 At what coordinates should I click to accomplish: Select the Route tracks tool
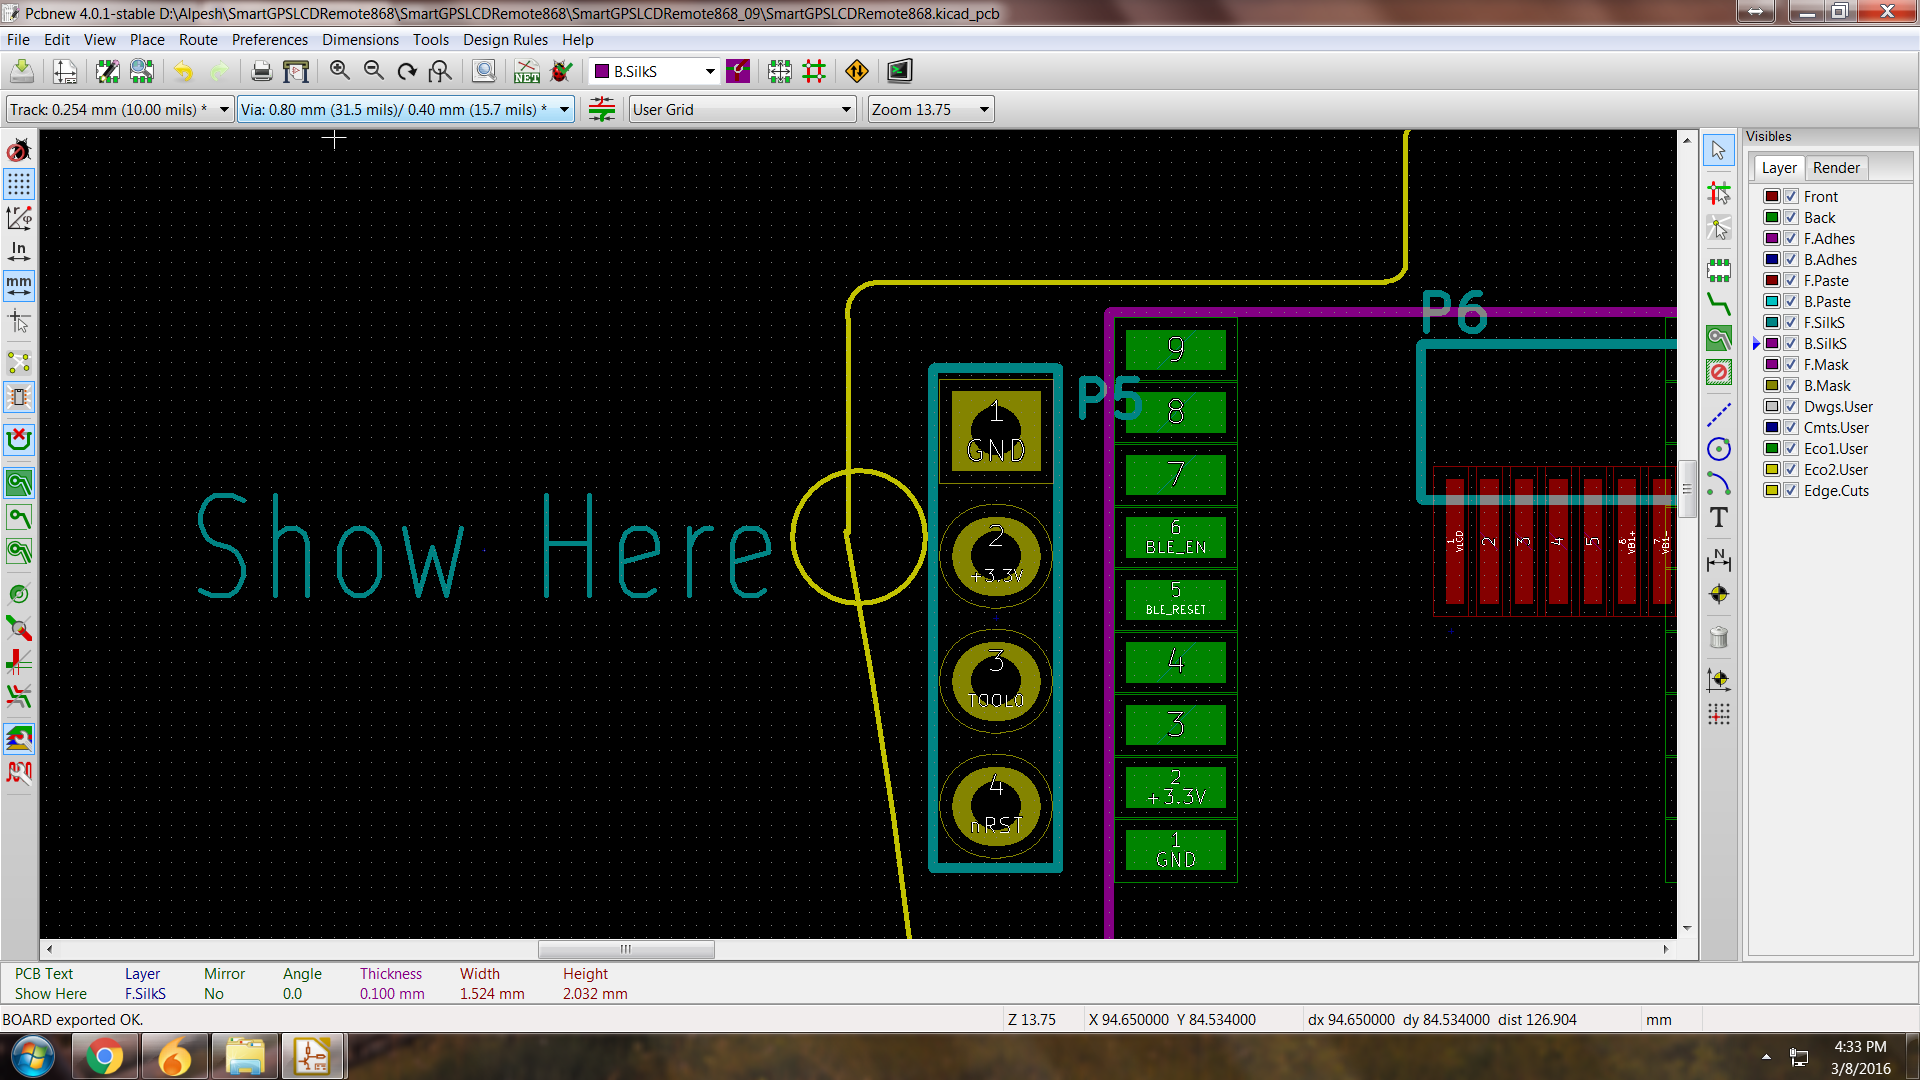coord(1719,304)
